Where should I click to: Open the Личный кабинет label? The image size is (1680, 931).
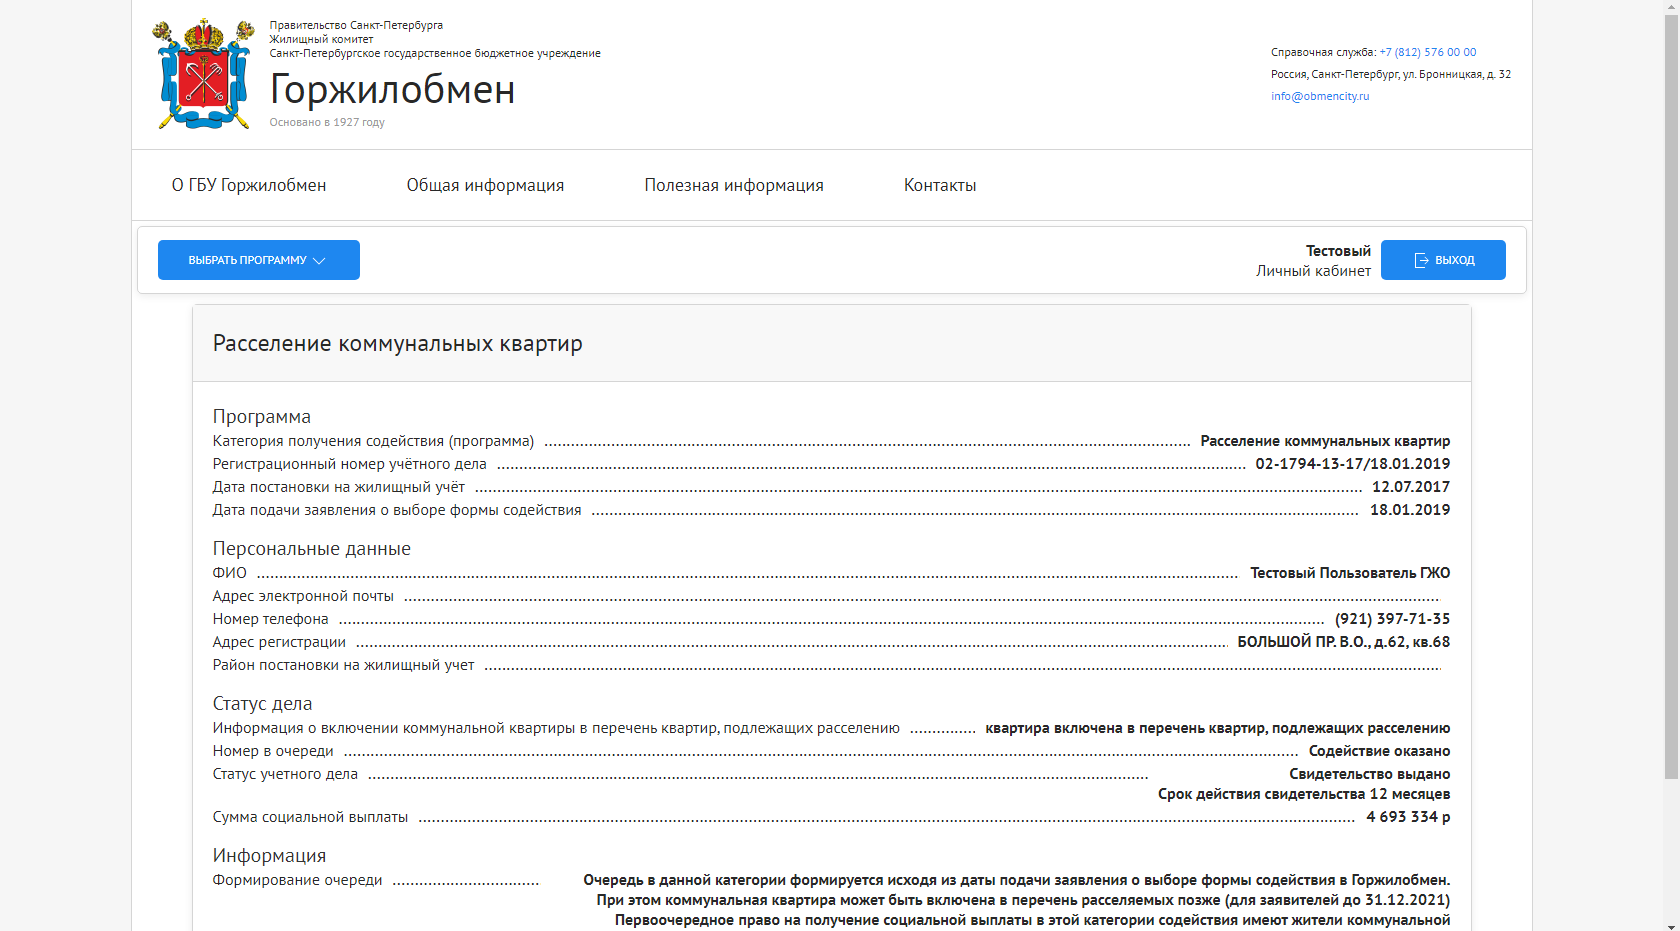point(1313,271)
